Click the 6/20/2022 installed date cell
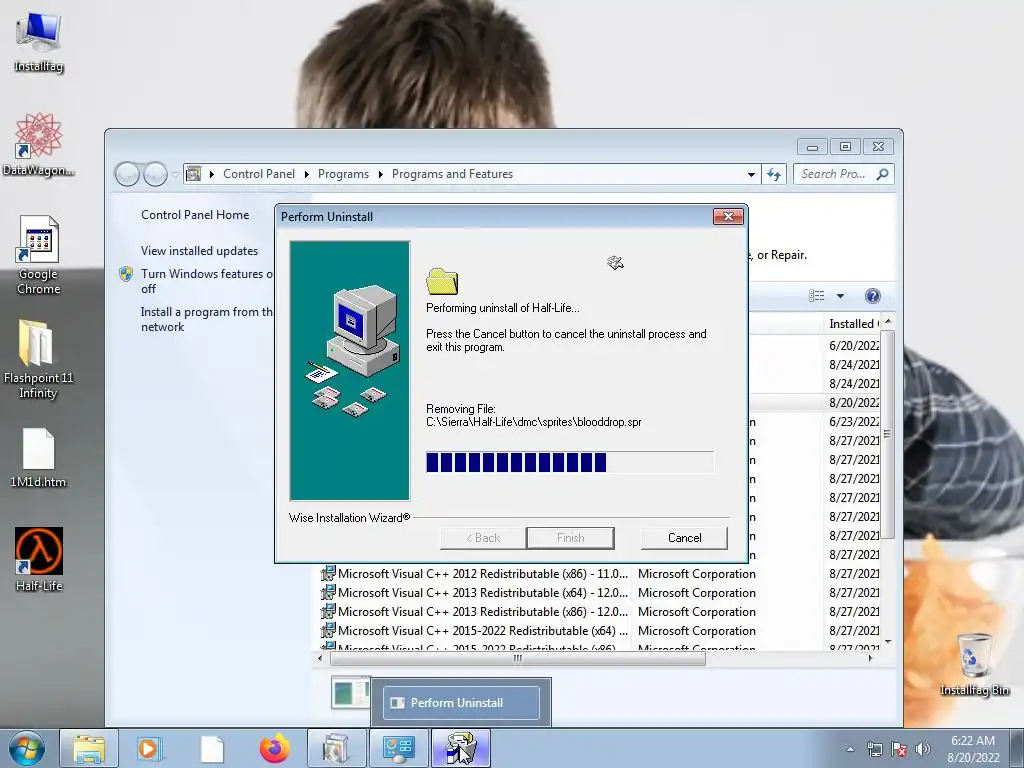Viewport: 1024px width, 768px height. coord(854,345)
